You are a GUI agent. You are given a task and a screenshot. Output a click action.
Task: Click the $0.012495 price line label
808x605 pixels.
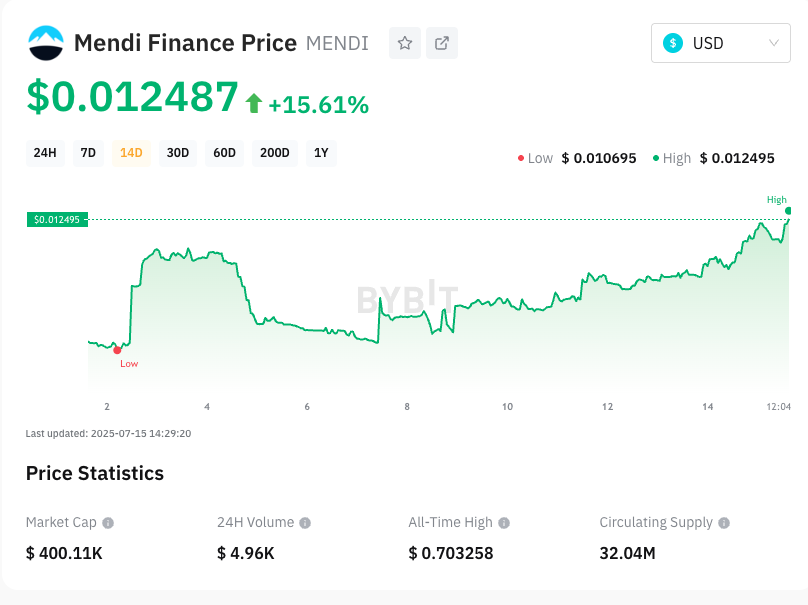point(57,220)
